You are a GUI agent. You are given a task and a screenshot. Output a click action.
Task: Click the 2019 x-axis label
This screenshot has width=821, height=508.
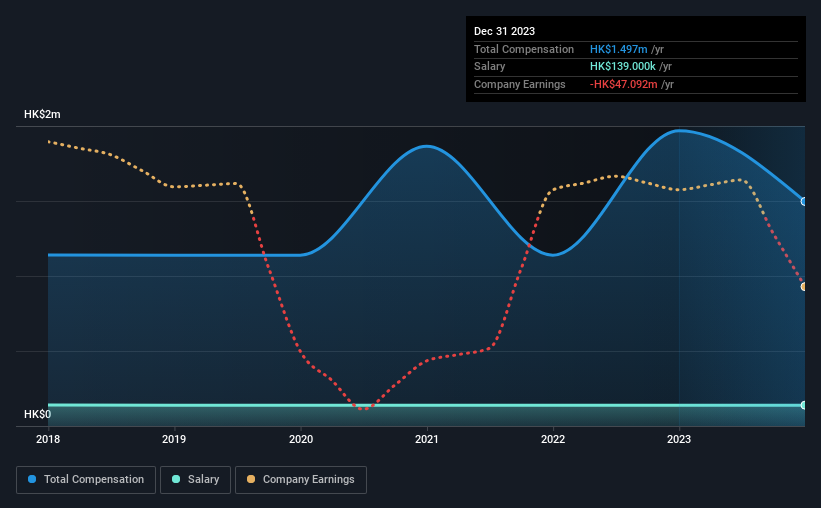[174, 439]
